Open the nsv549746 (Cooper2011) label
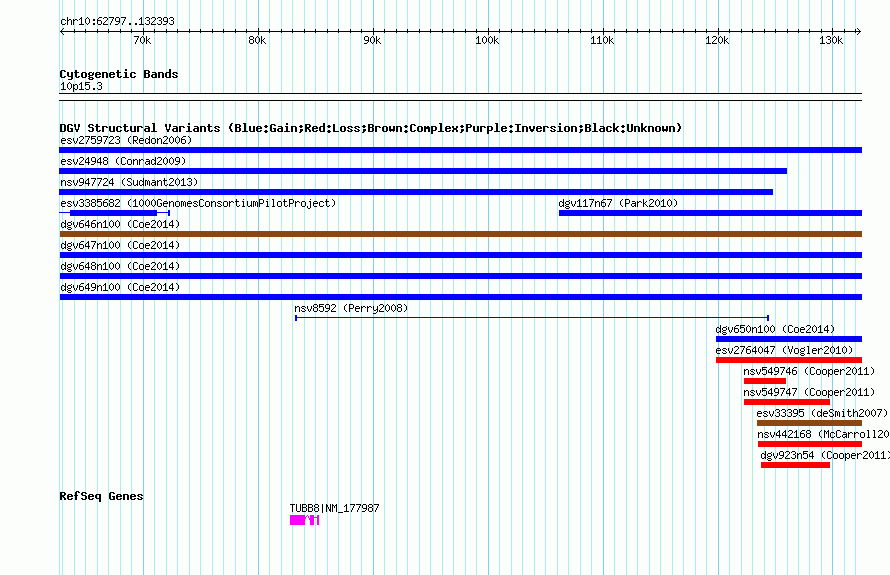The height and width of the screenshot is (575, 890). 809,371
